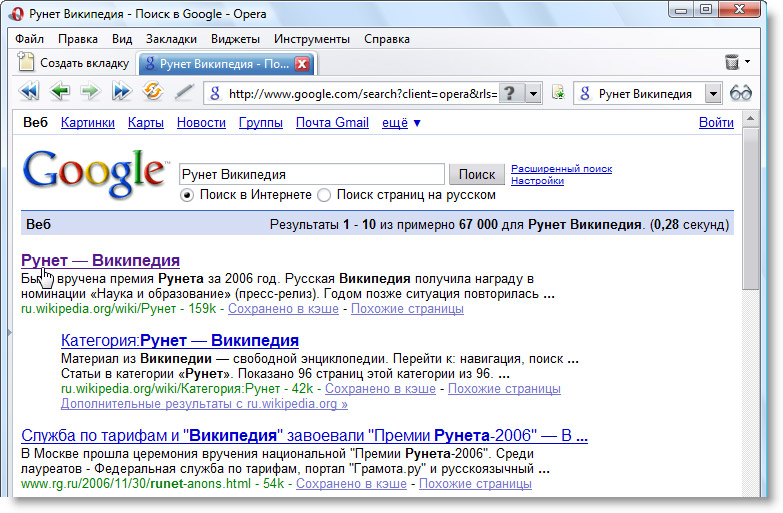Viewport: 783px width, 513px height.
Task: Open Похожие страницы for Категория:Рунет result
Action: (504, 389)
